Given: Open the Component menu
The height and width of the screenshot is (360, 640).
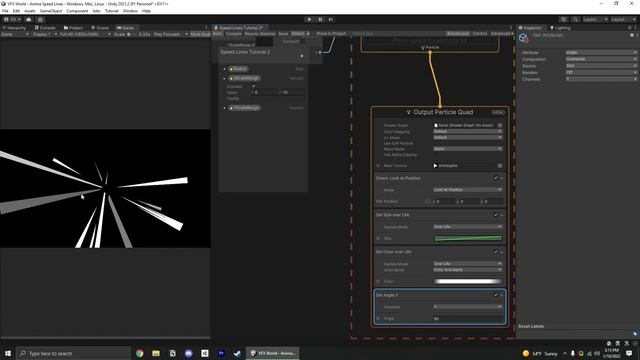Looking at the screenshot, I should [x=77, y=11].
